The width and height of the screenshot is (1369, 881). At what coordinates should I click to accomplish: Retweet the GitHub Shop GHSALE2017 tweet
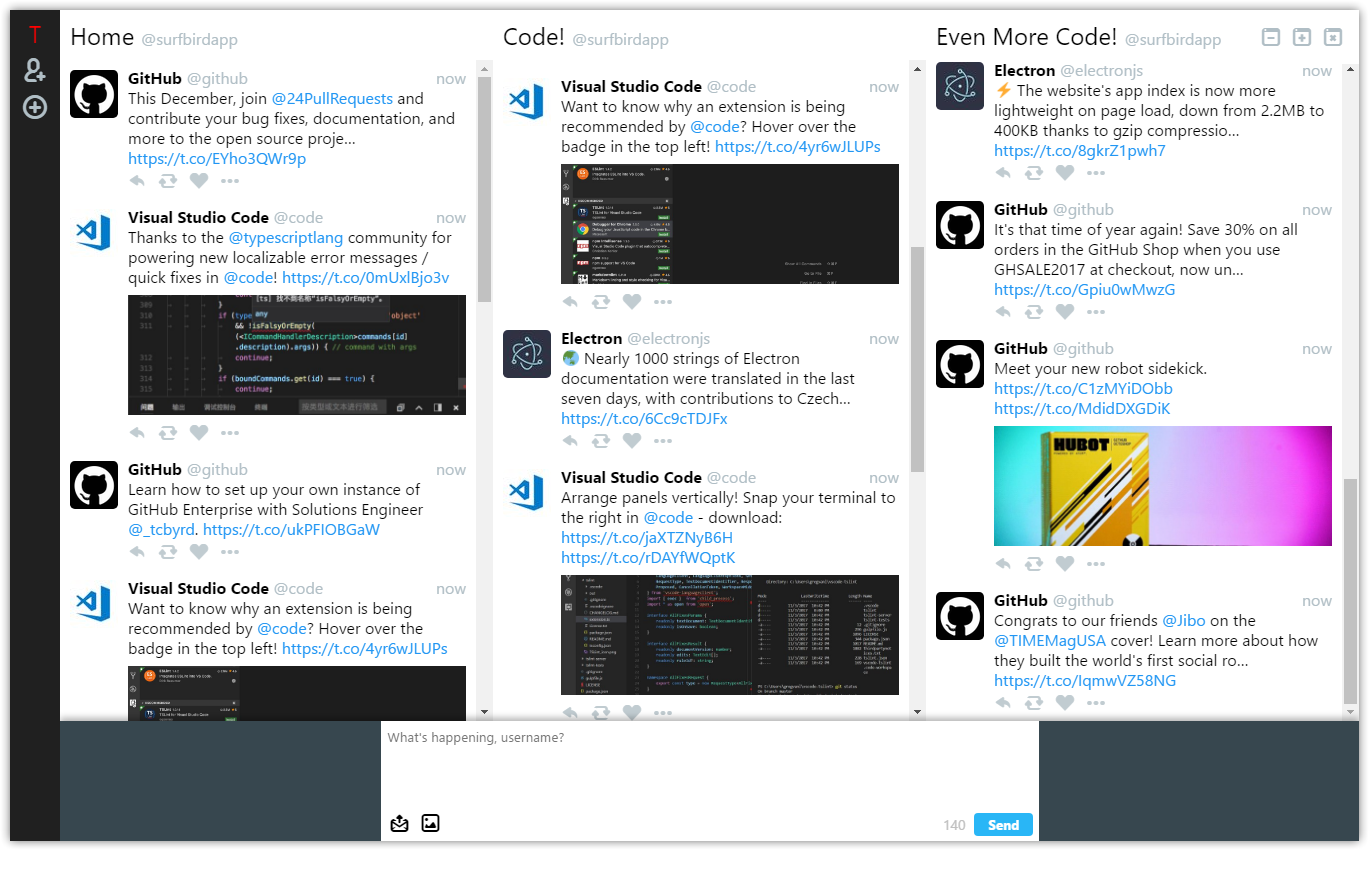(x=1034, y=312)
